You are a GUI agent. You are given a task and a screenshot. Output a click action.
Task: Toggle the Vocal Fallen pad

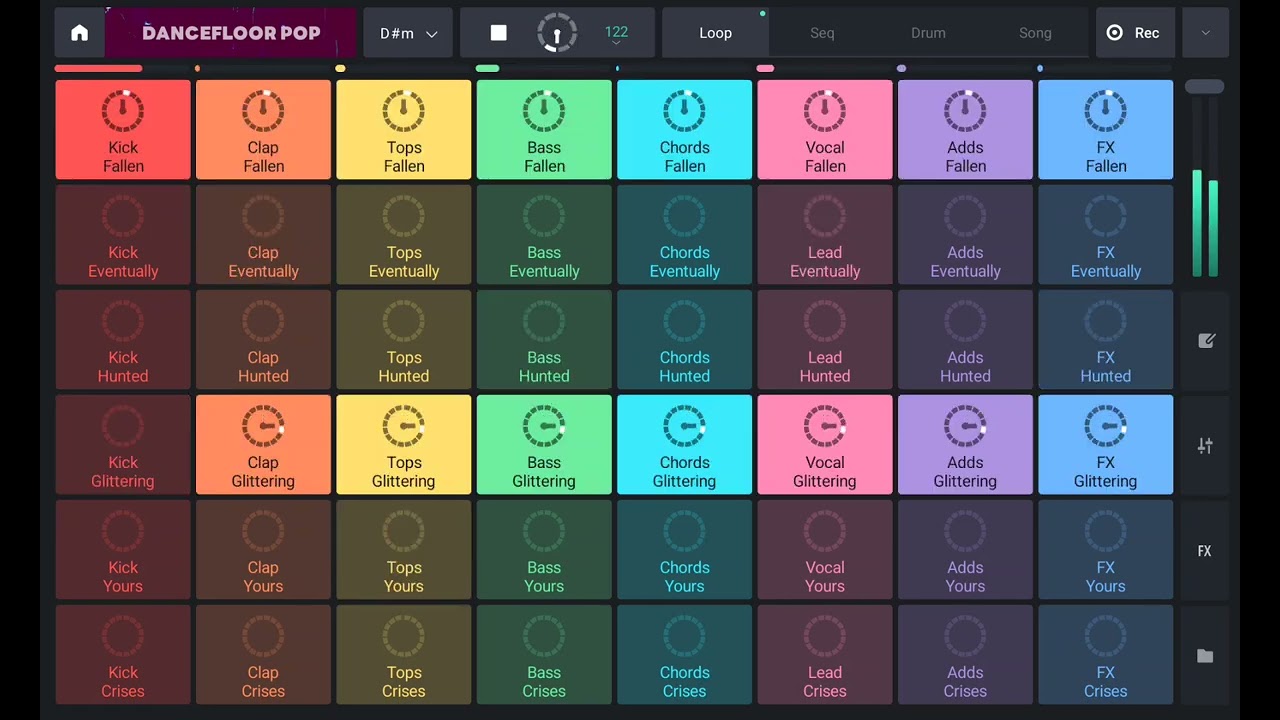(825, 130)
